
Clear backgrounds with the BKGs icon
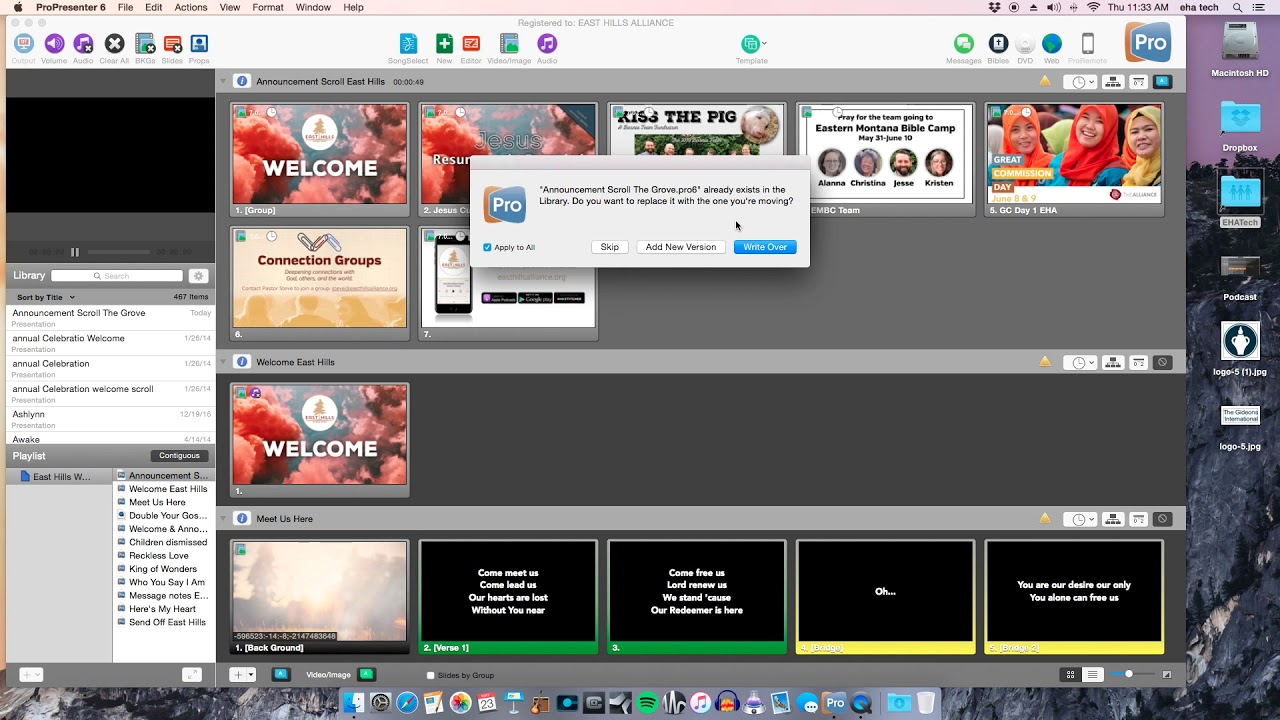pyautogui.click(x=145, y=44)
